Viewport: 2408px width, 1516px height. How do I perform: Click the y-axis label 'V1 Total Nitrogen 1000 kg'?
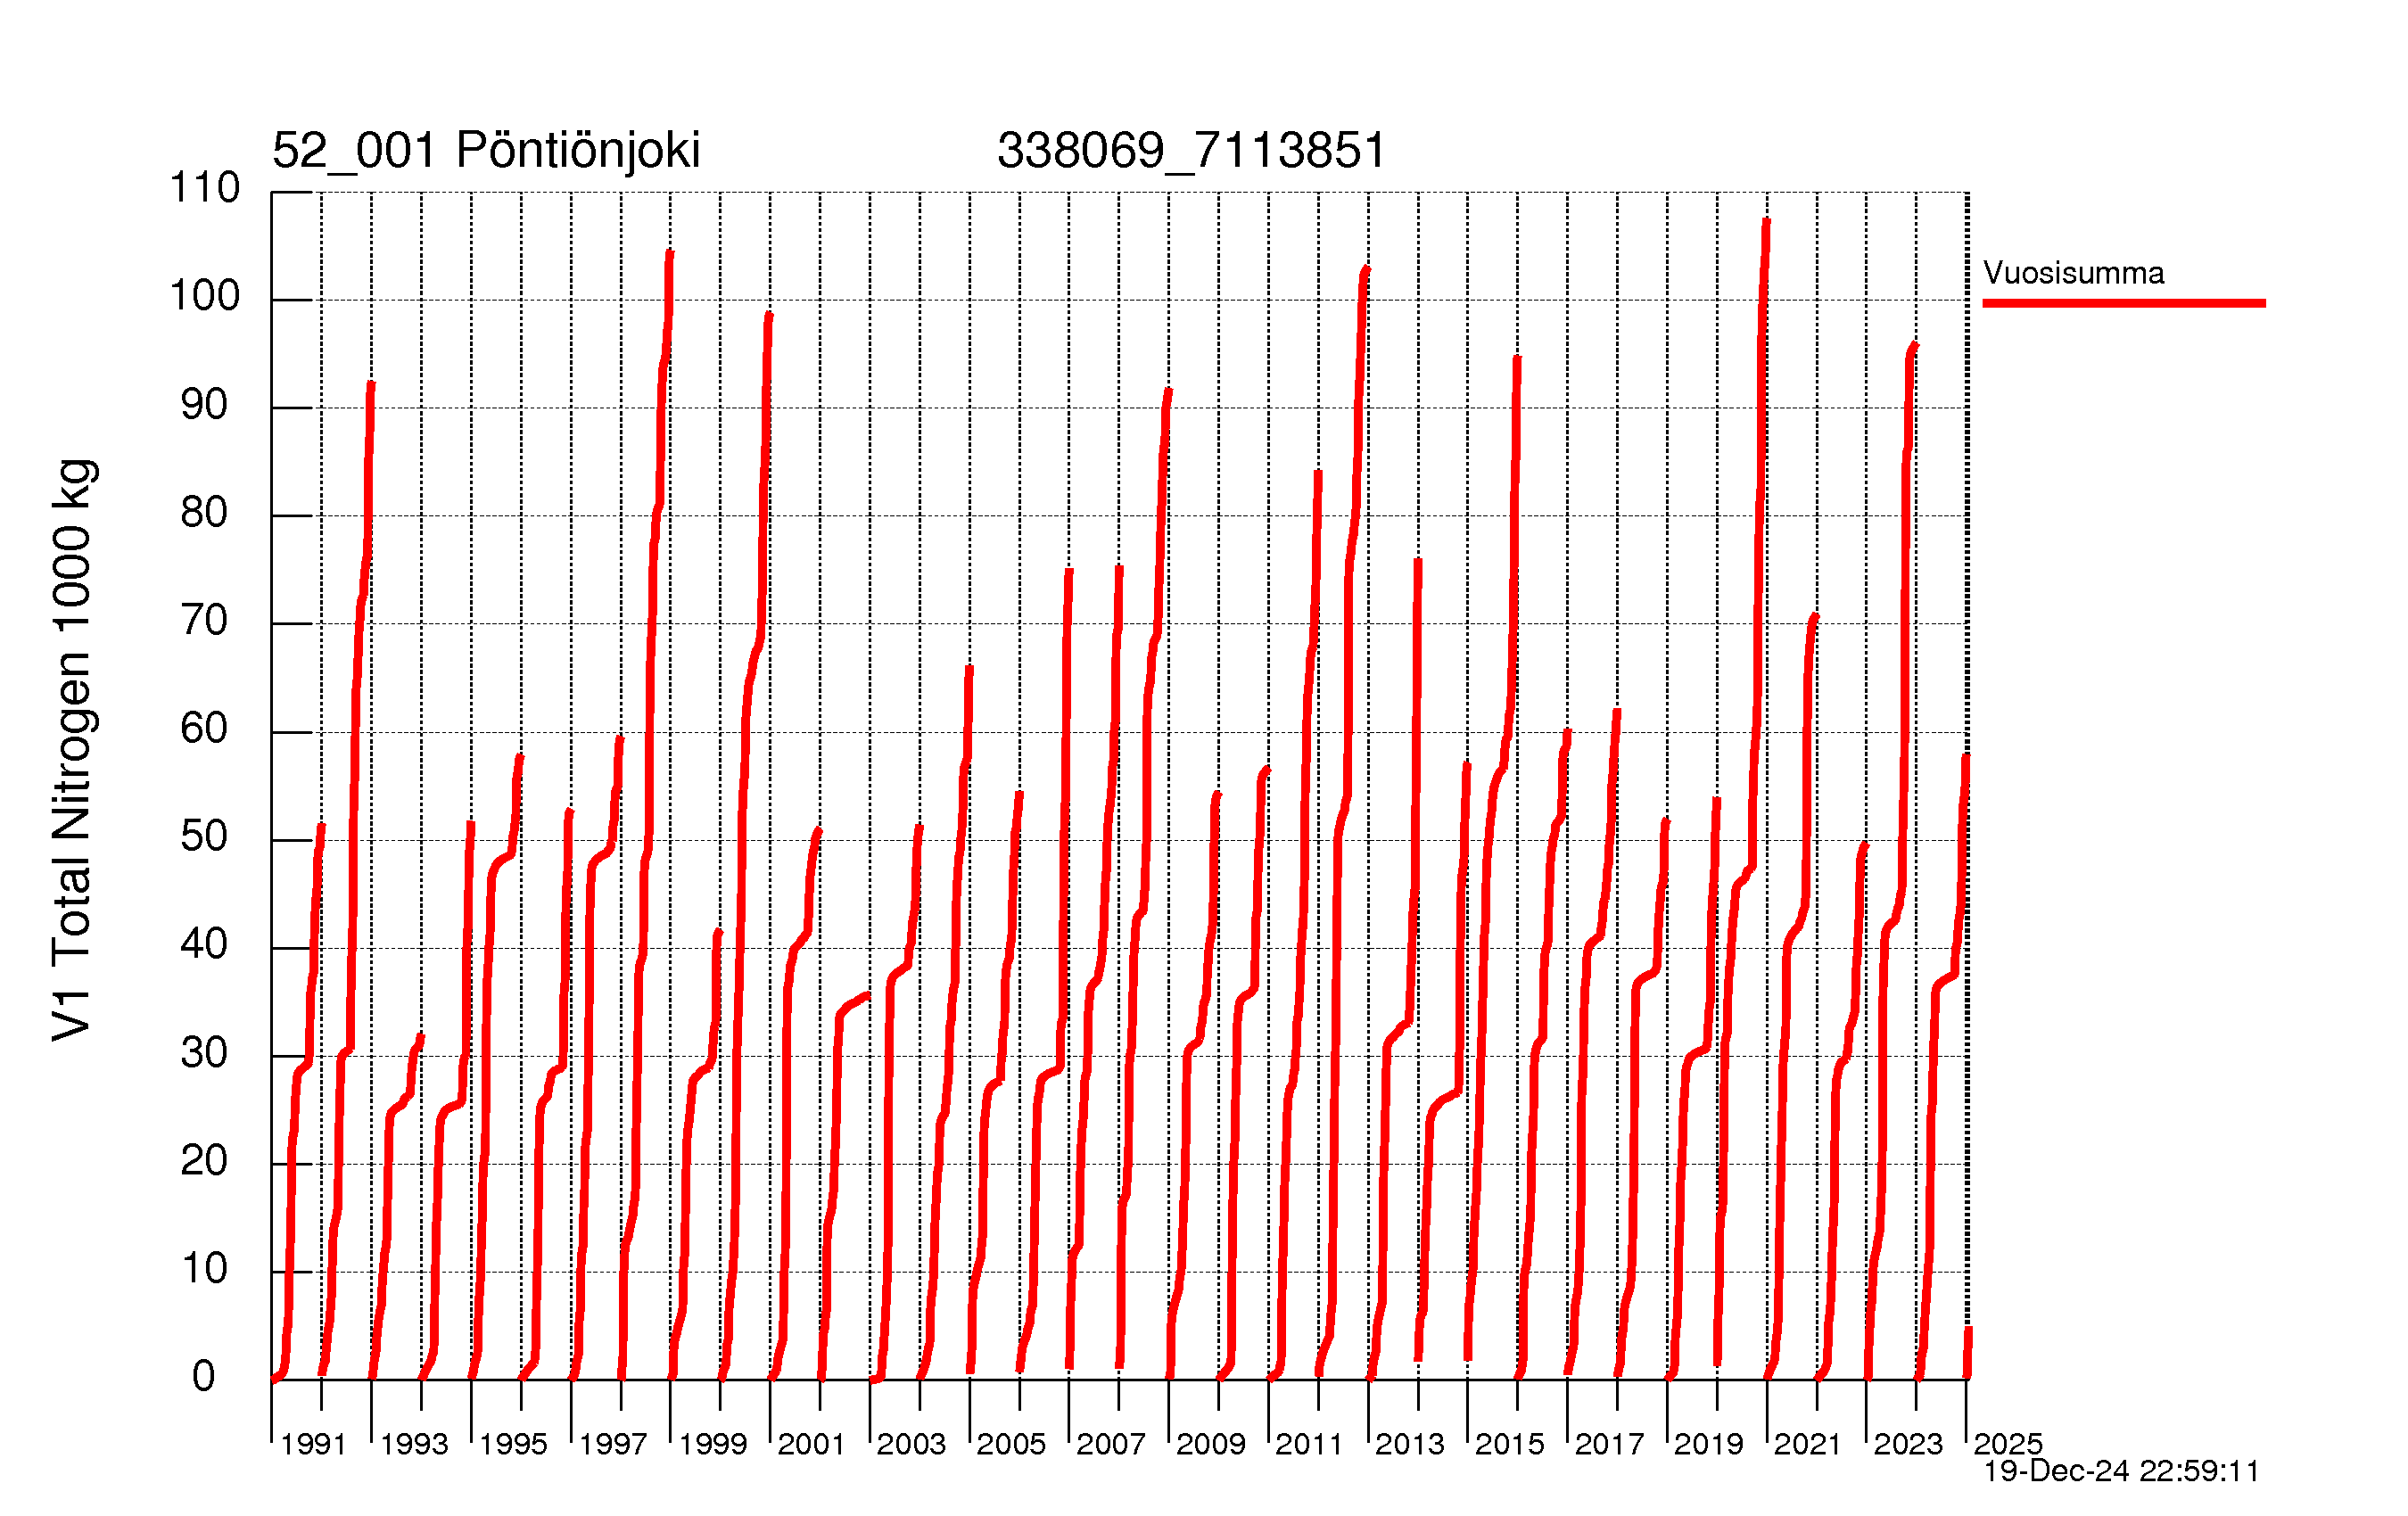pyautogui.click(x=73, y=750)
